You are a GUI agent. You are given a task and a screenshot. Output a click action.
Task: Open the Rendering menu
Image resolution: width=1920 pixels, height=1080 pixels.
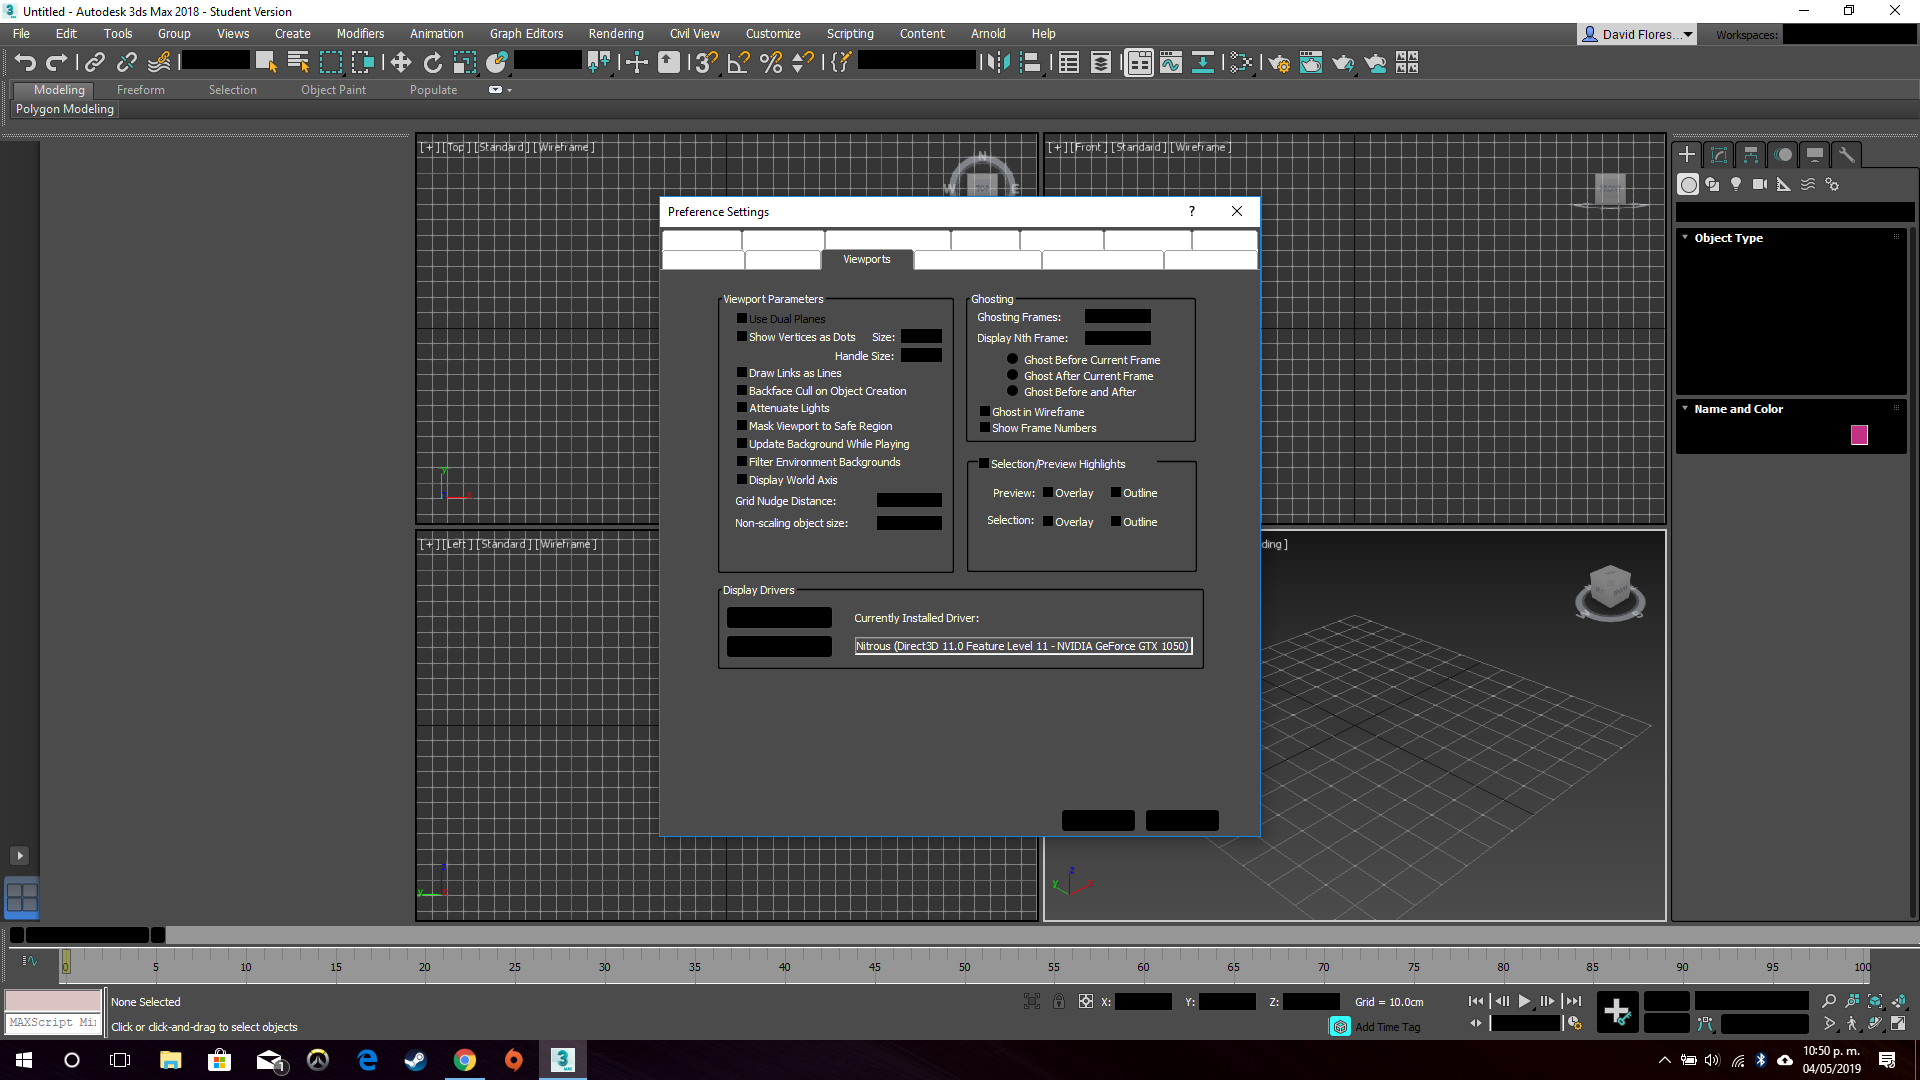(615, 33)
